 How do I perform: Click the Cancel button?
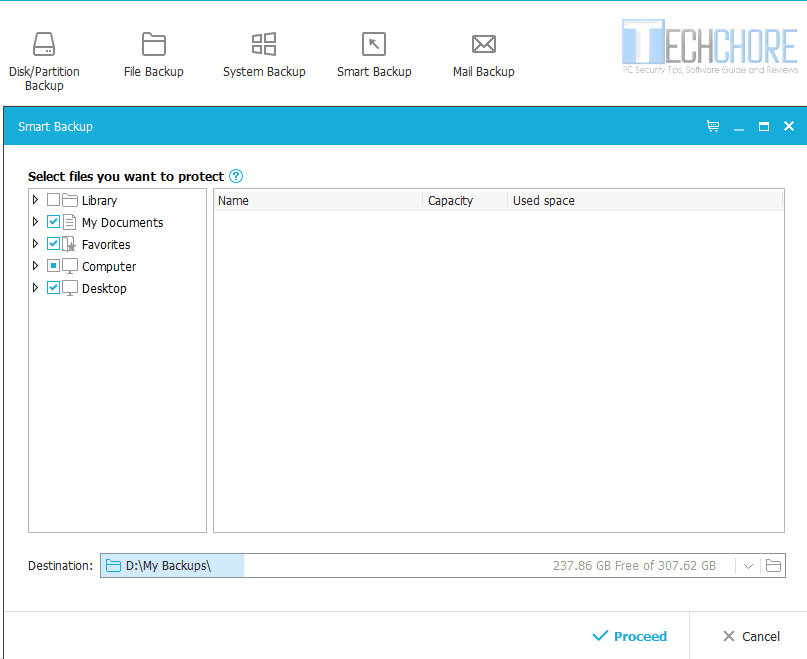[x=751, y=636]
